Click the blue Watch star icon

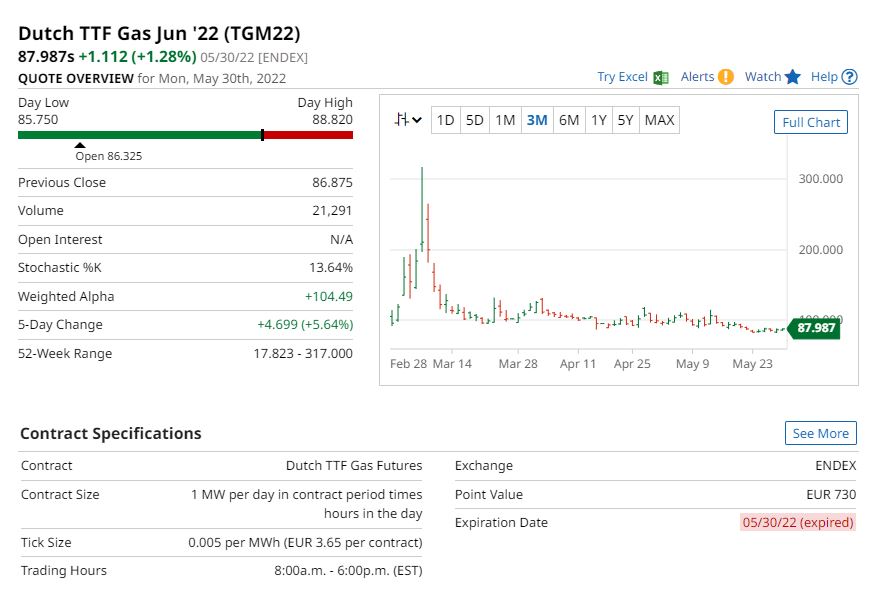(x=793, y=77)
